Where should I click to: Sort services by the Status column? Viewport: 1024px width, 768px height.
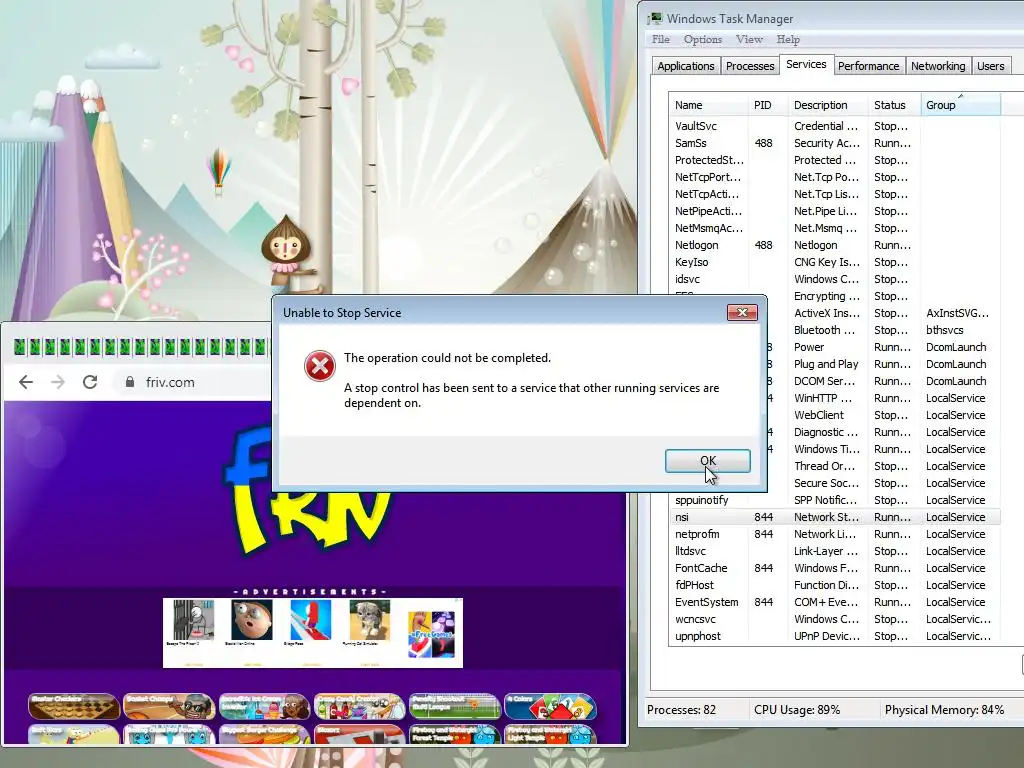[x=895, y=105]
